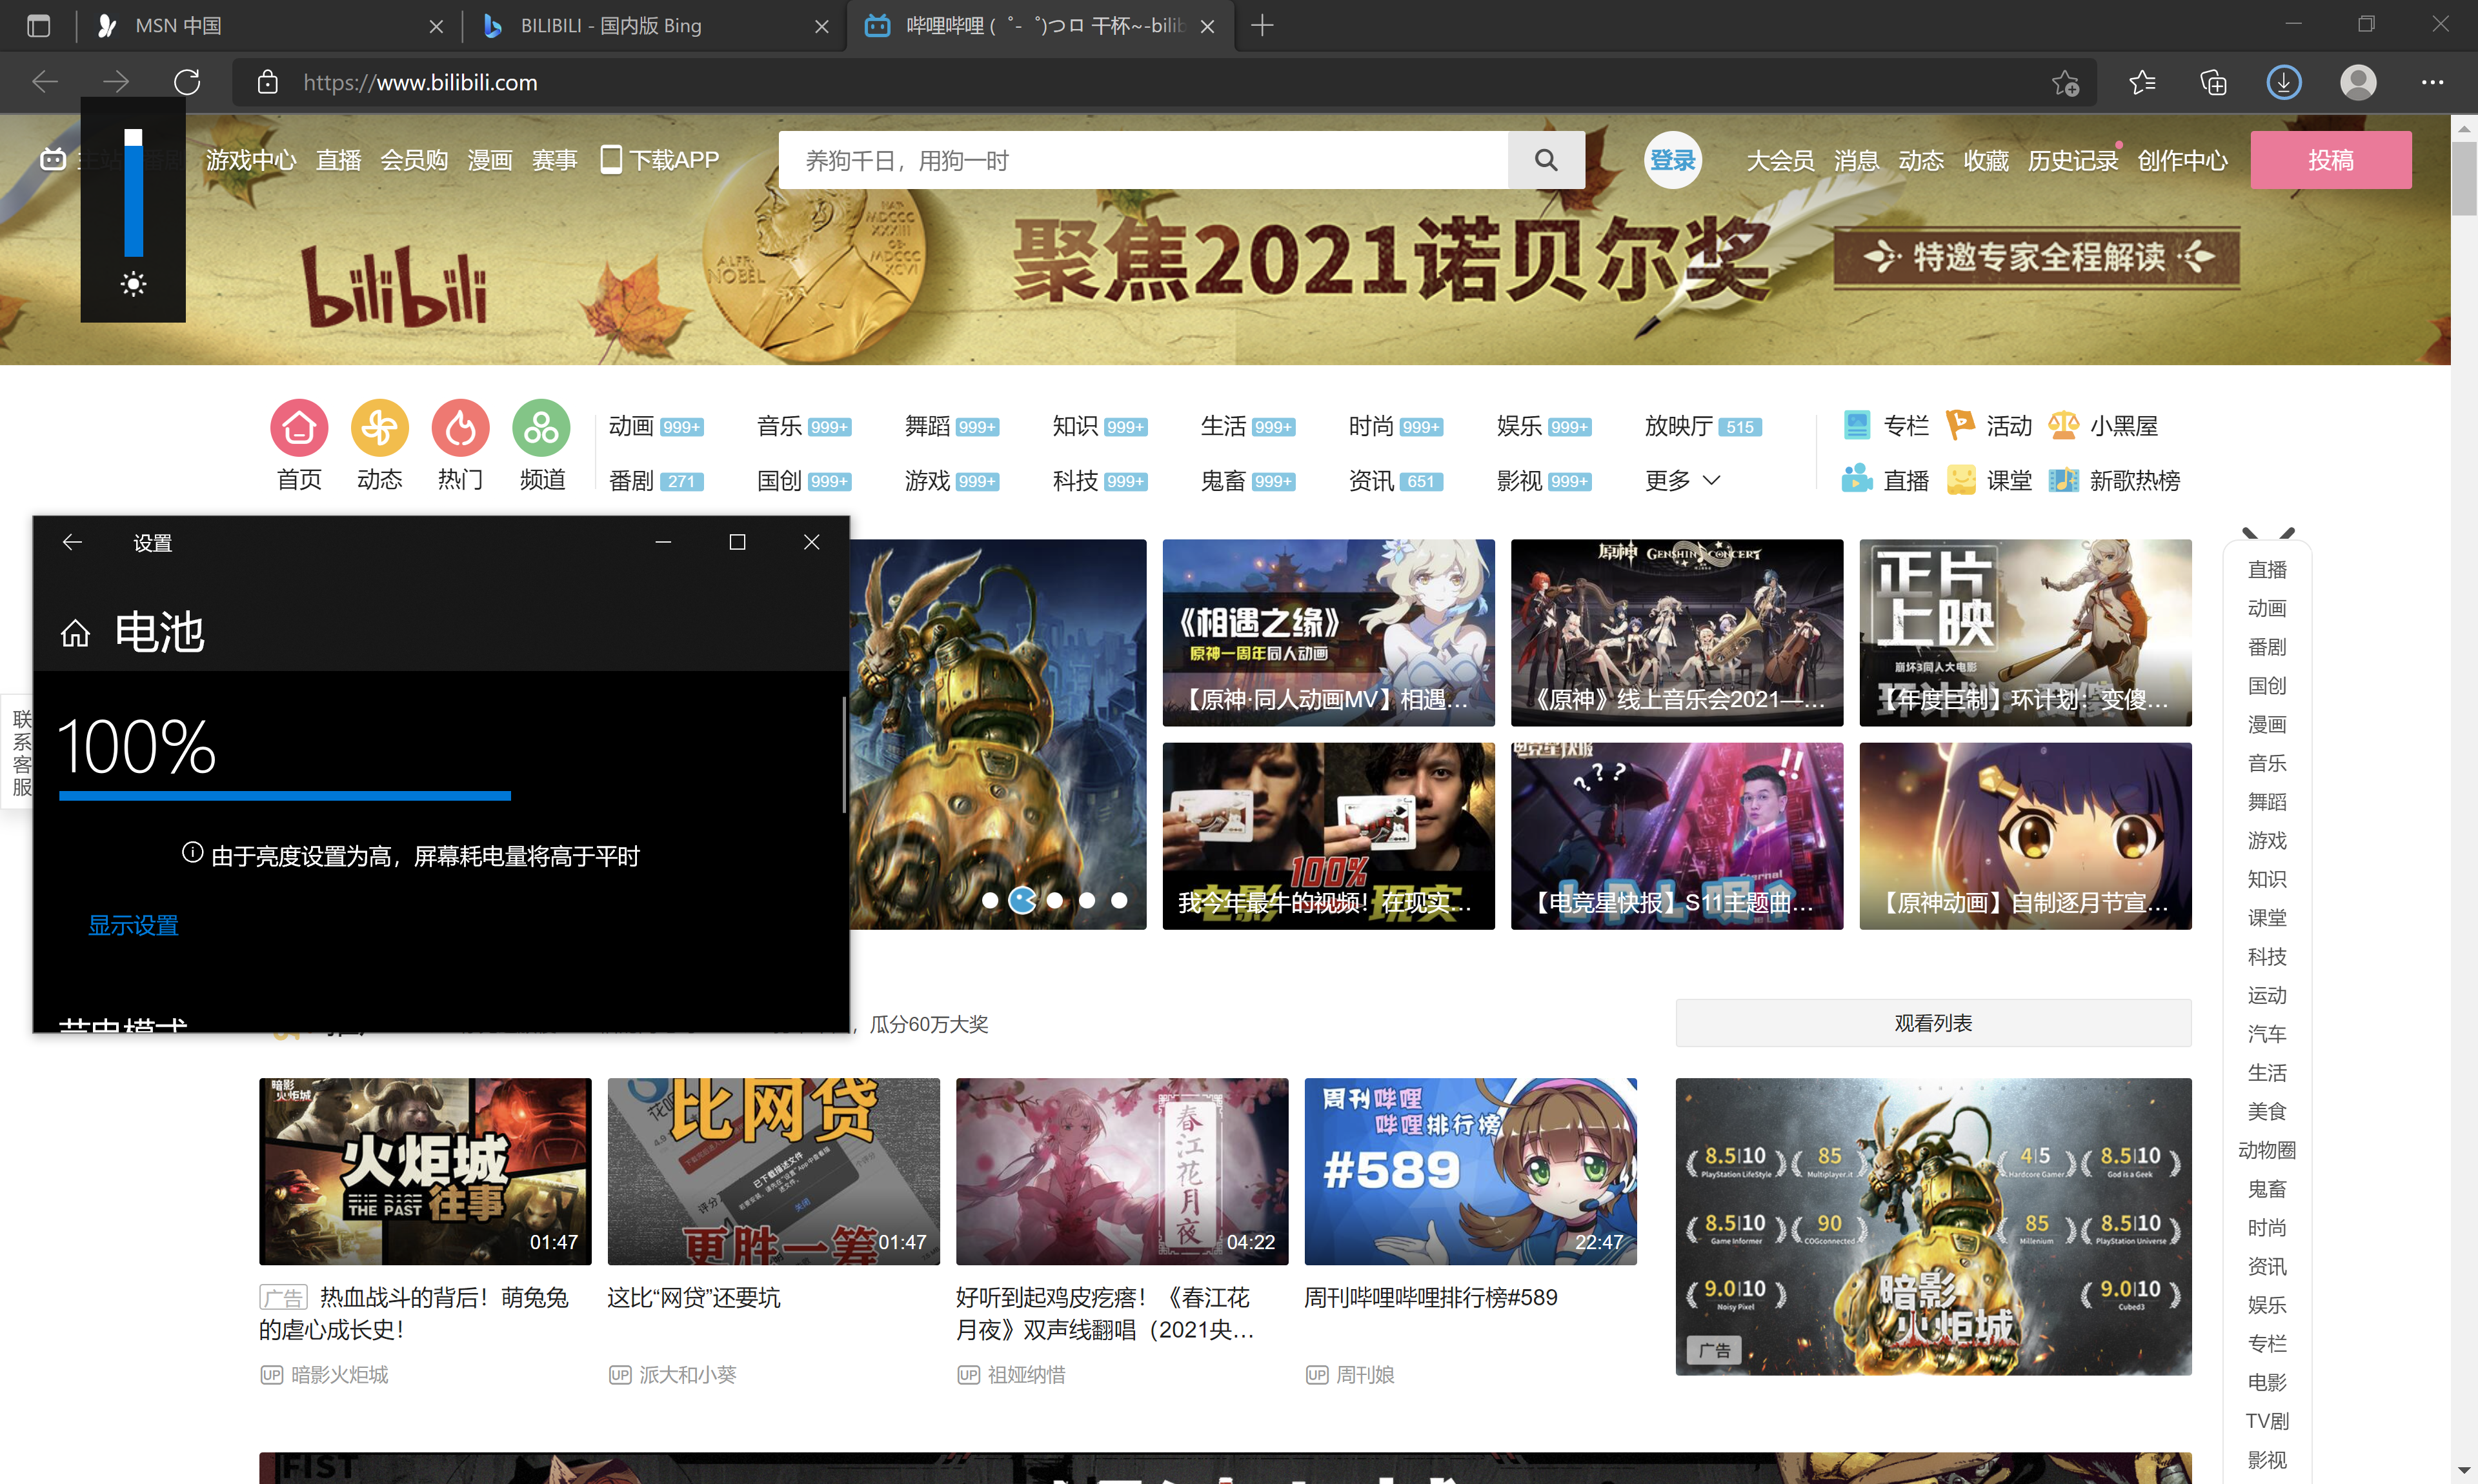This screenshot has height=1484, width=2478.
Task: Open 游戏中心 in top navigation
Action: (x=251, y=160)
